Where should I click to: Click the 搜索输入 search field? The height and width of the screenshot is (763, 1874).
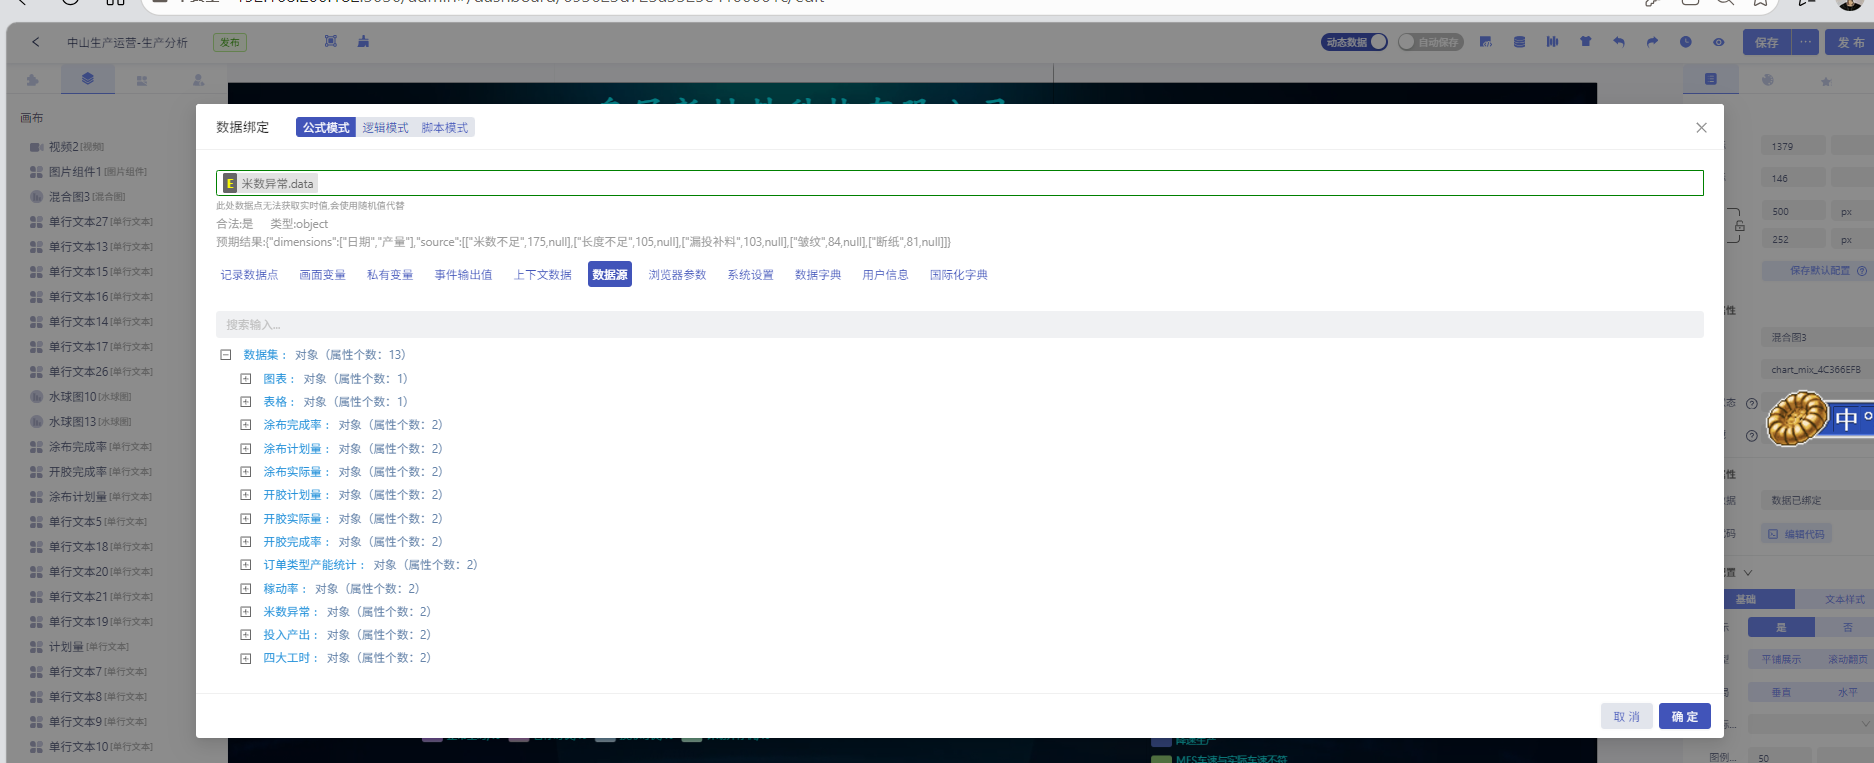[x=960, y=325]
